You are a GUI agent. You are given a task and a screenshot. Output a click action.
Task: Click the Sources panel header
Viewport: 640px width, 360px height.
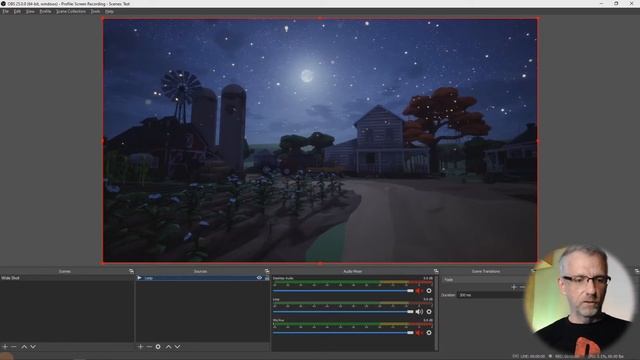tap(200, 271)
